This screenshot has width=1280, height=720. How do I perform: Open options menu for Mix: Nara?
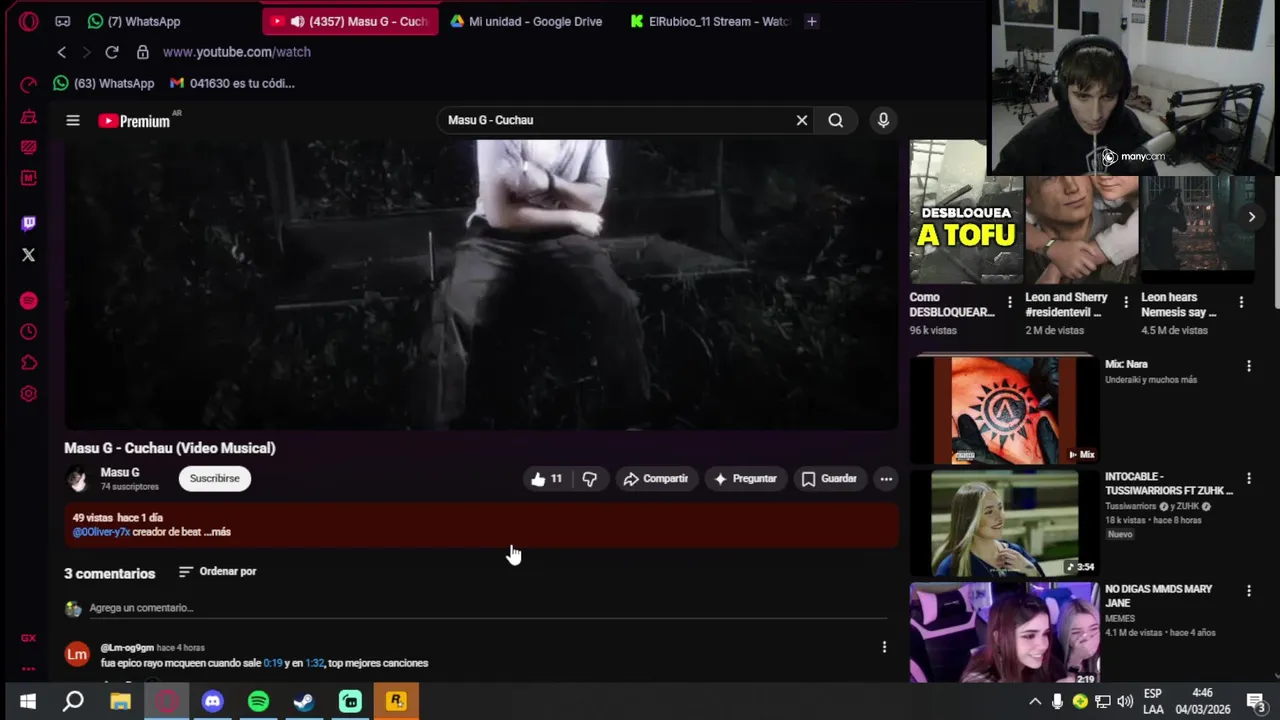click(x=1248, y=366)
